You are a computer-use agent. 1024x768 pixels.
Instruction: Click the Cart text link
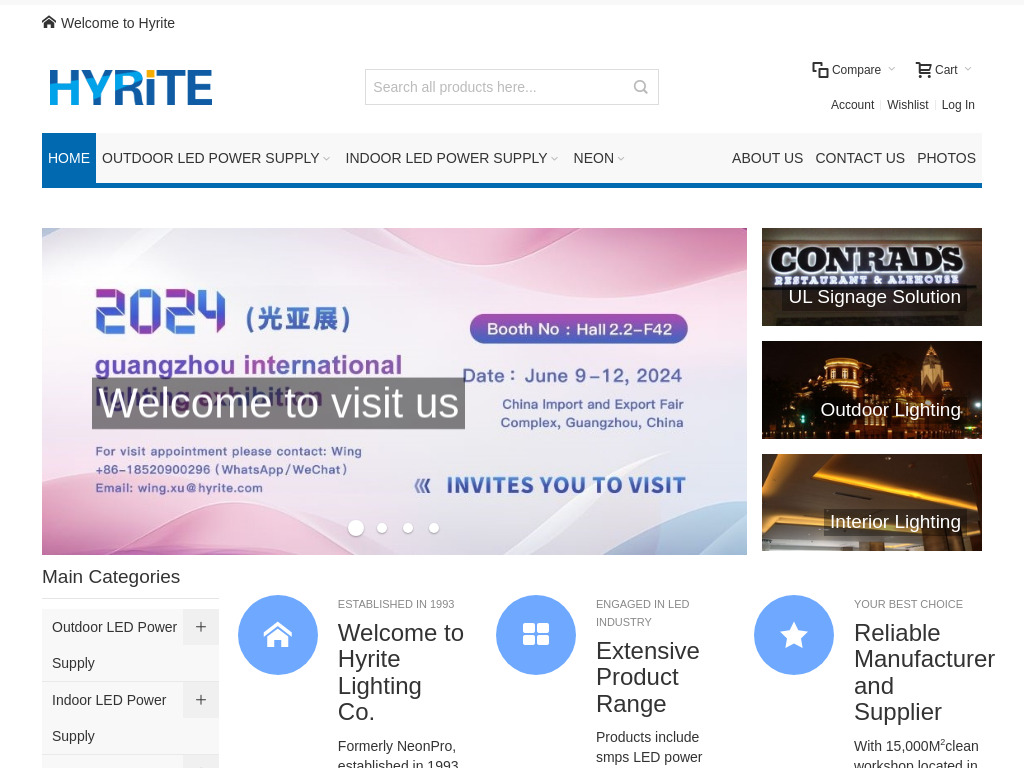[946, 70]
